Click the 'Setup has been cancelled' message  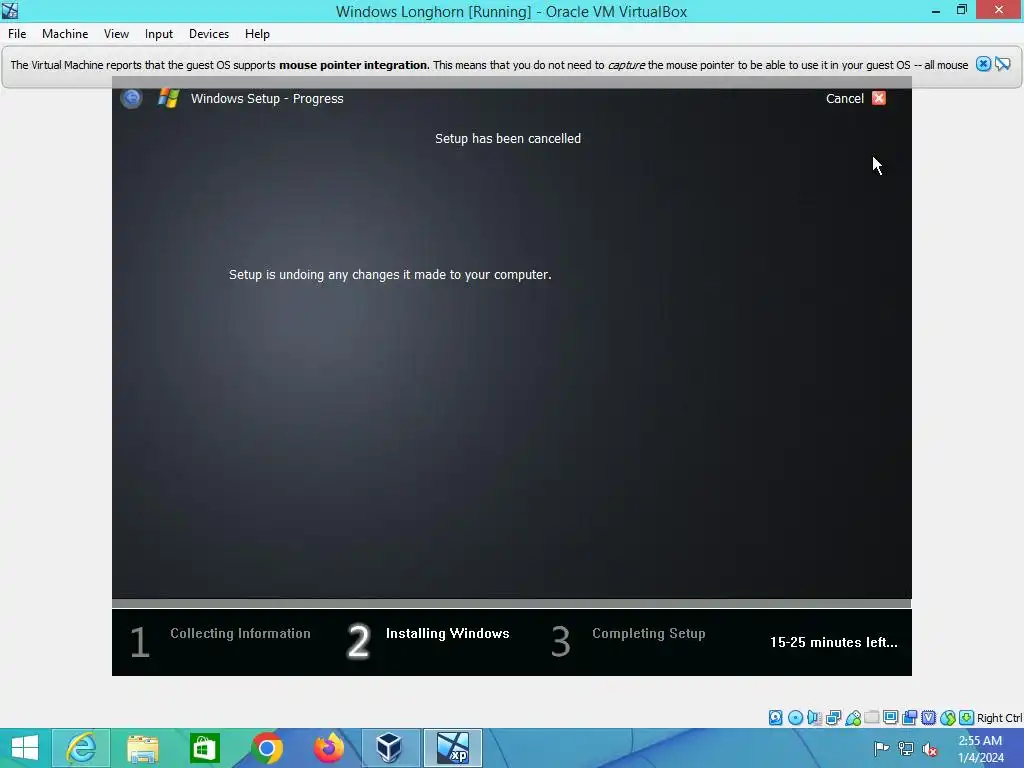pos(508,138)
